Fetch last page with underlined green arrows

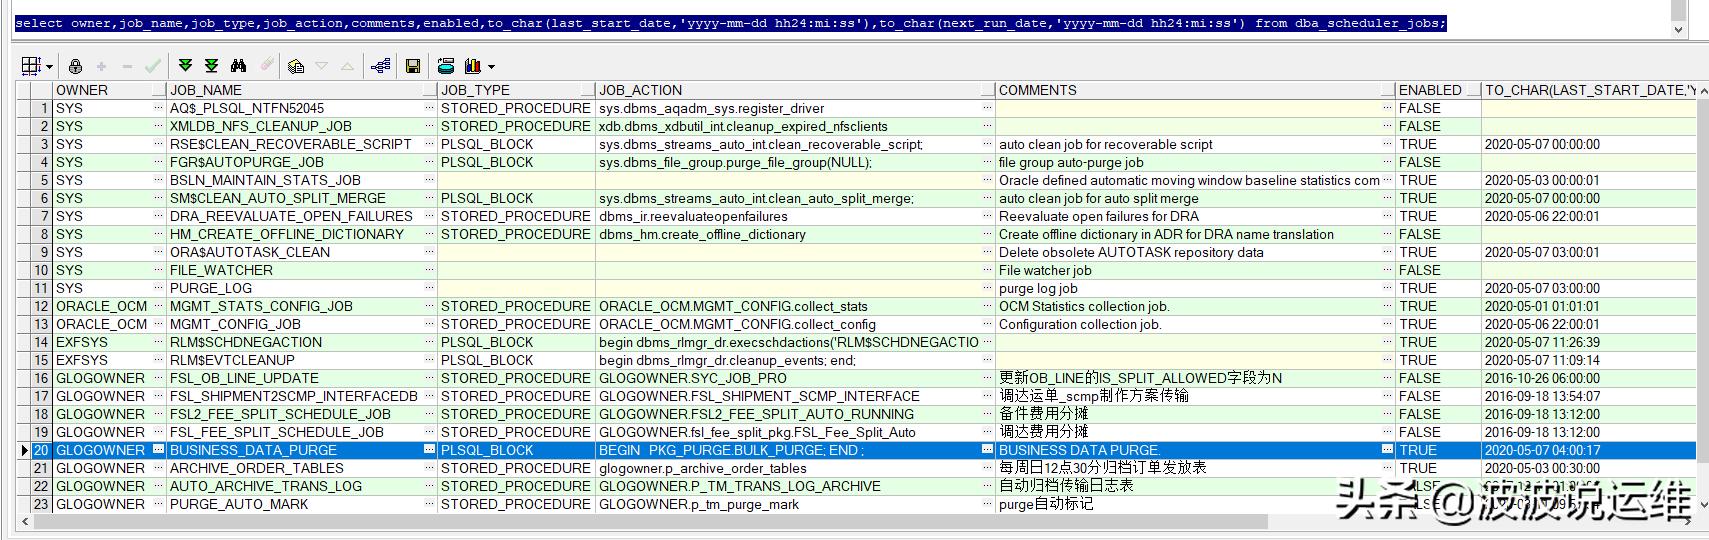click(x=211, y=66)
